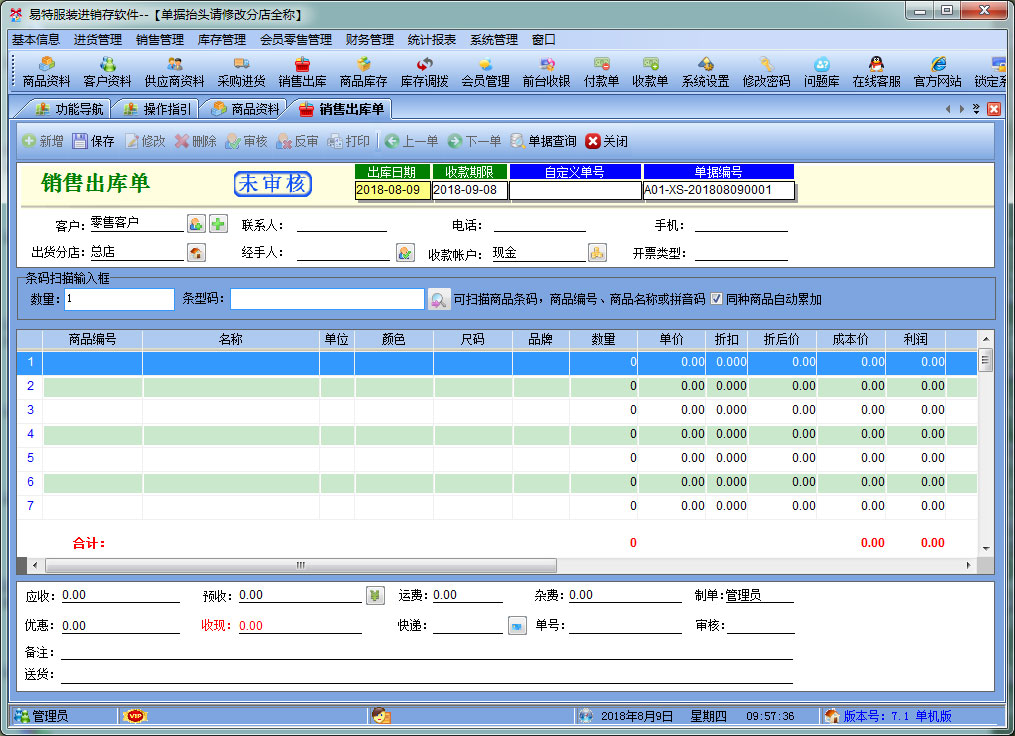
Task: Click the barcode search magnifier icon
Action: 438,299
